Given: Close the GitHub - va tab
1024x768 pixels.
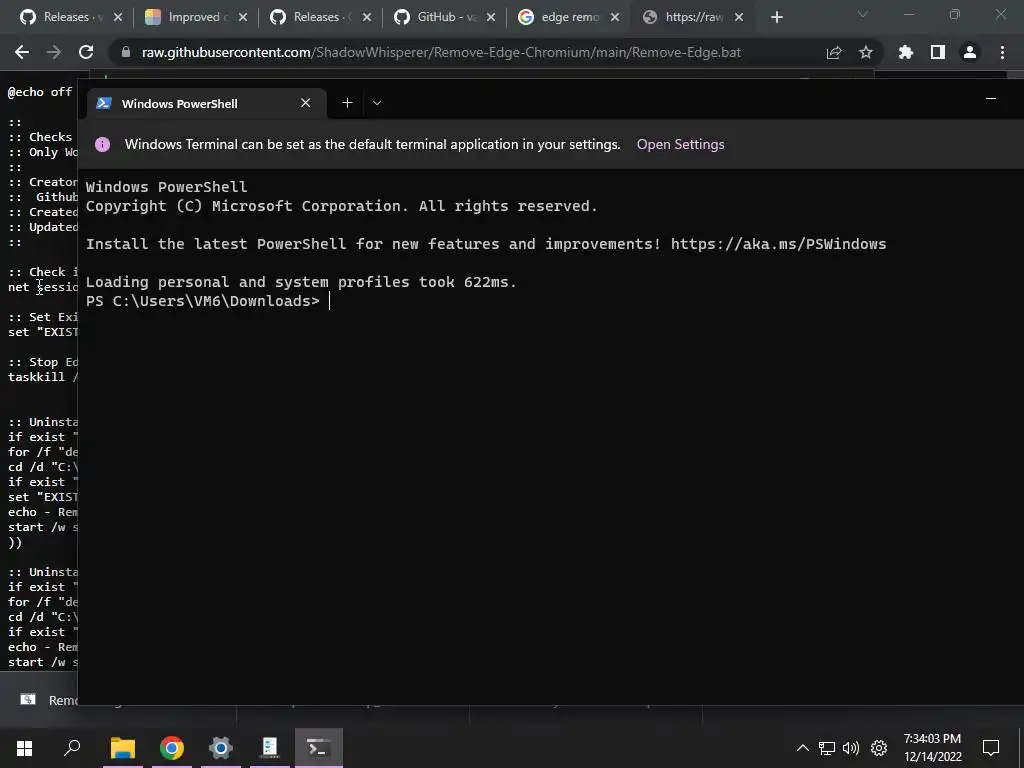Looking at the screenshot, I should (x=491, y=17).
